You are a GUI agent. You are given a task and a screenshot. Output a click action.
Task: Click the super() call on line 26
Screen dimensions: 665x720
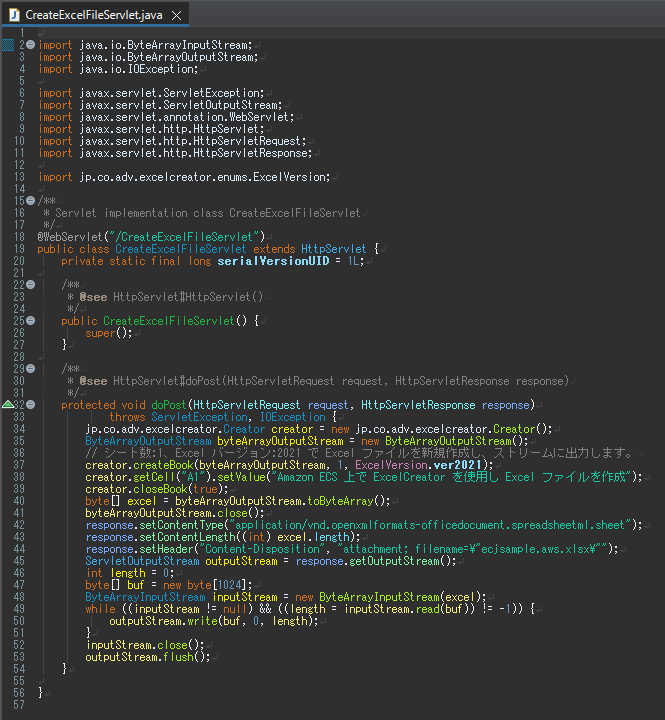coord(108,333)
